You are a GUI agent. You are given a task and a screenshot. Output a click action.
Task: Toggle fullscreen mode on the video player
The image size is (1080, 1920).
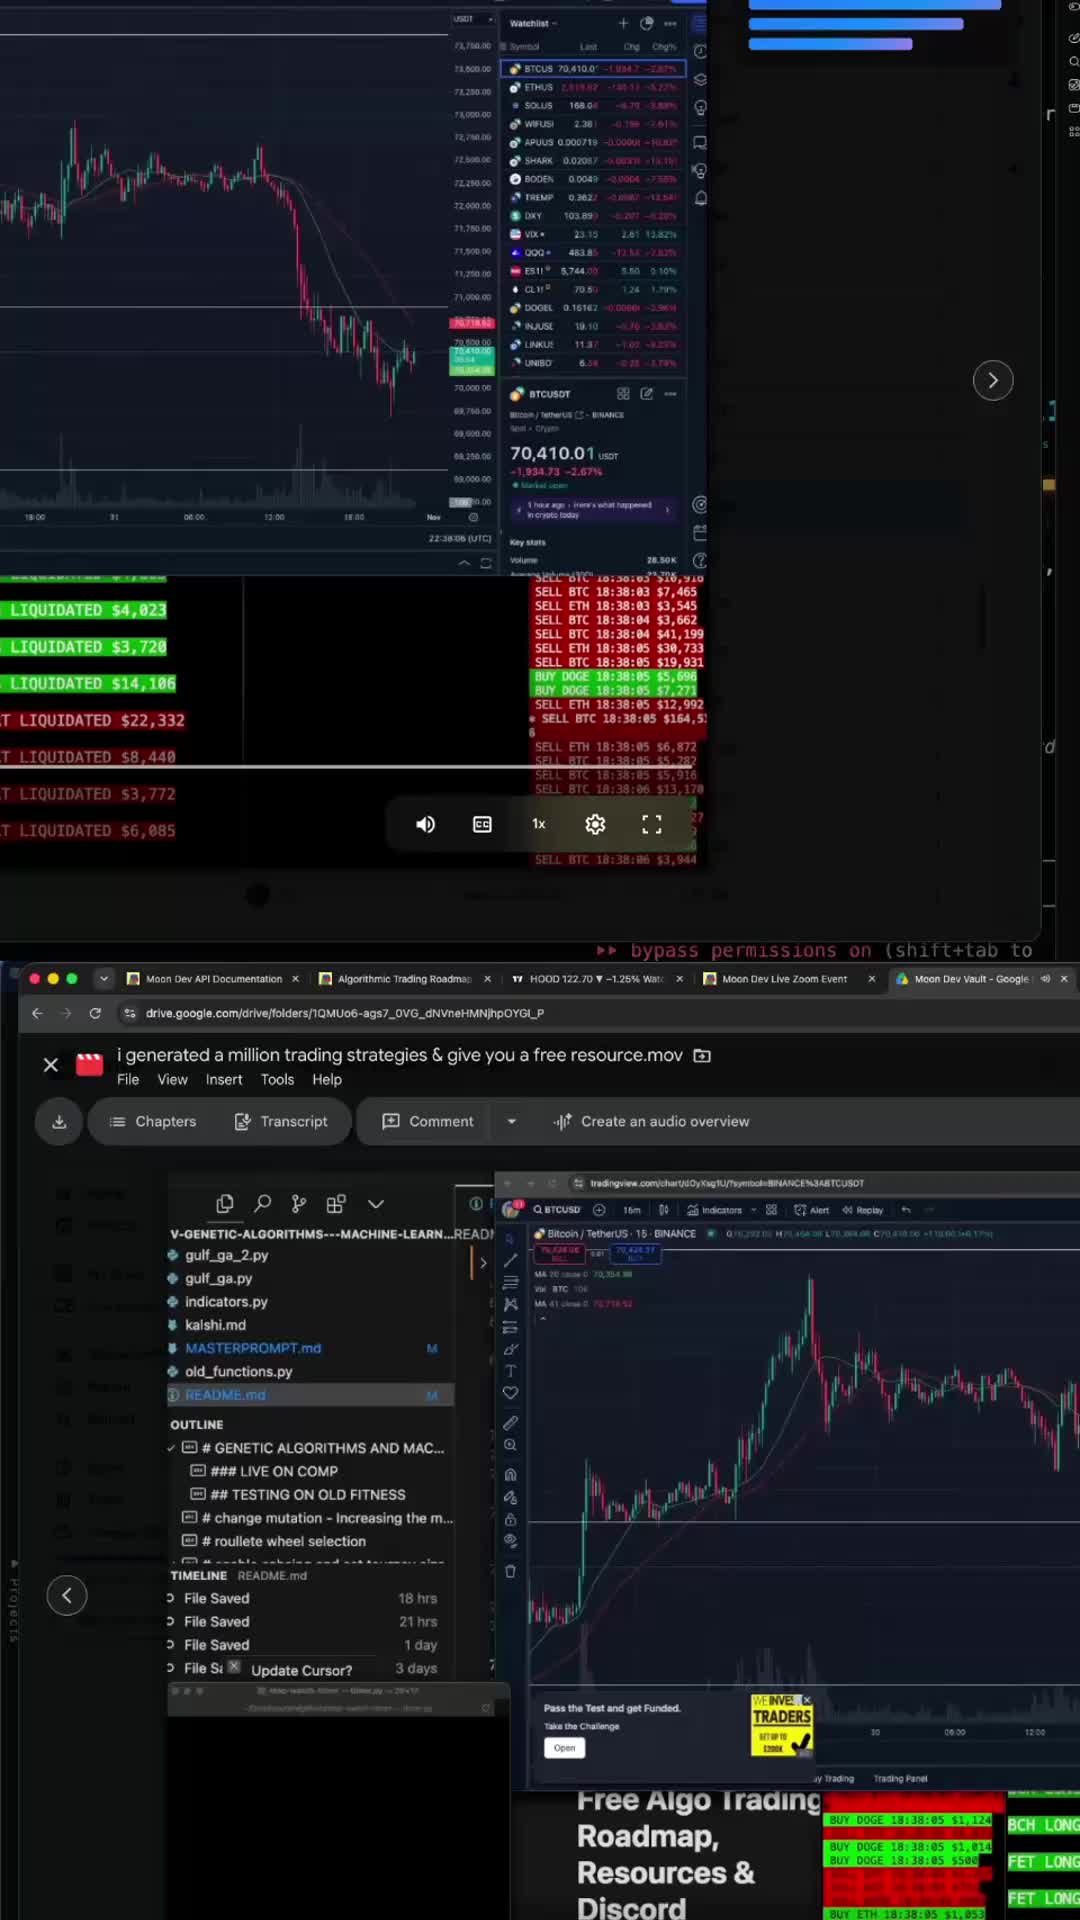pos(652,824)
